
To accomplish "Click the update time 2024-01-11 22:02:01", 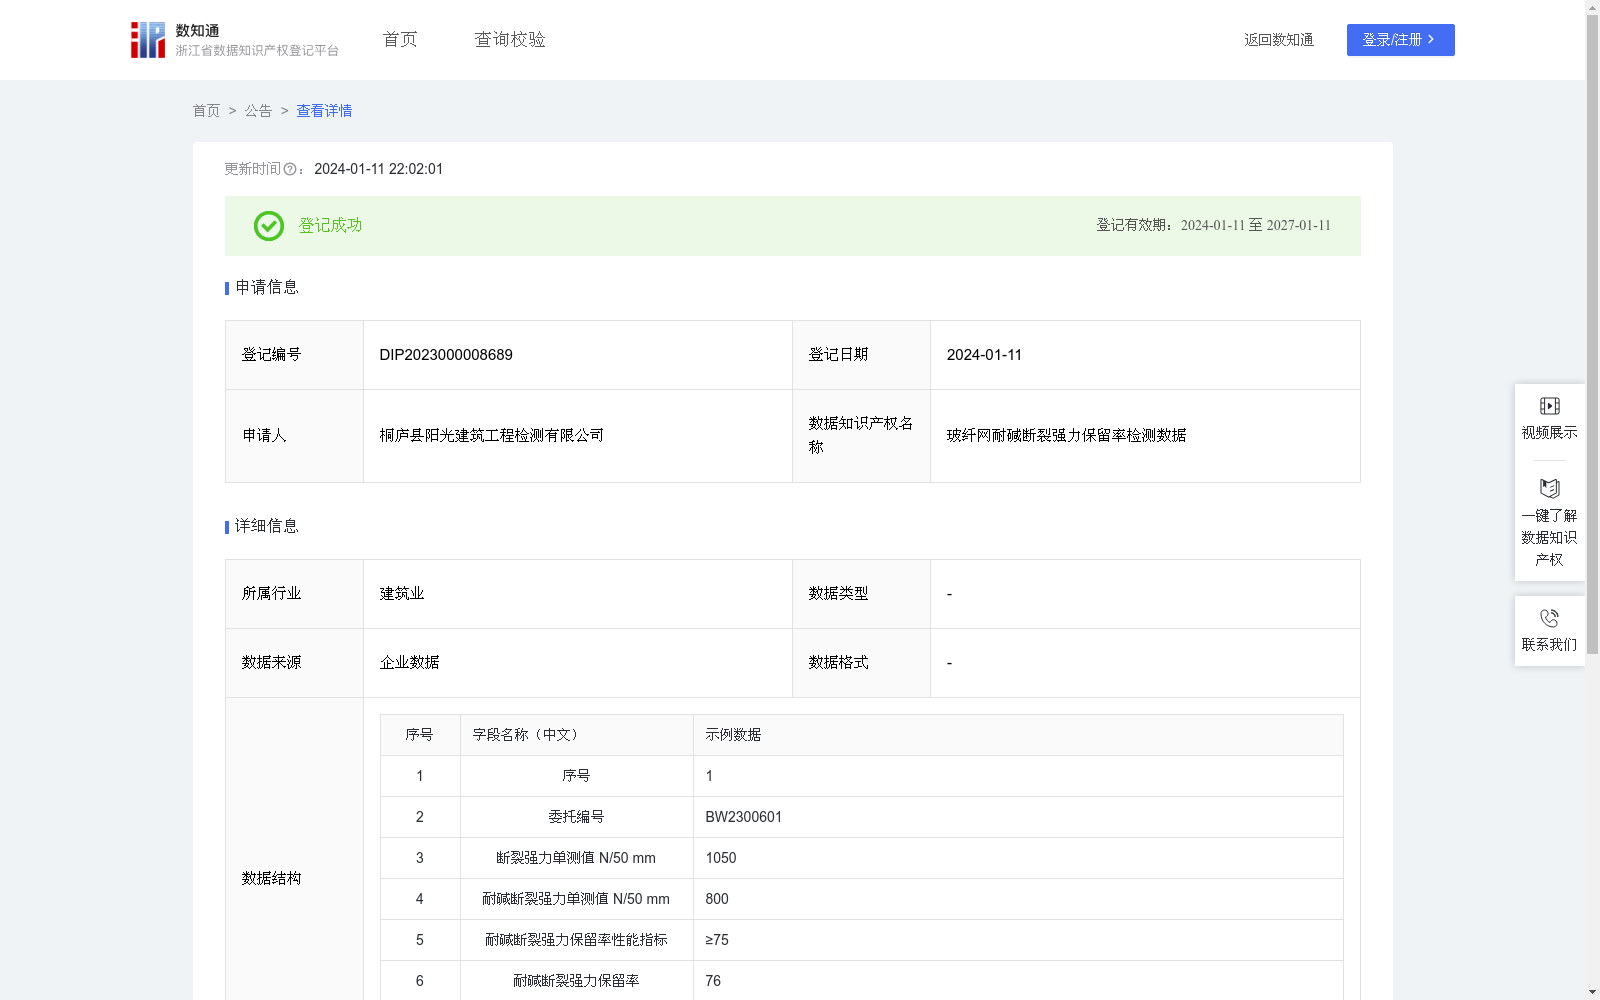I will click(378, 169).
